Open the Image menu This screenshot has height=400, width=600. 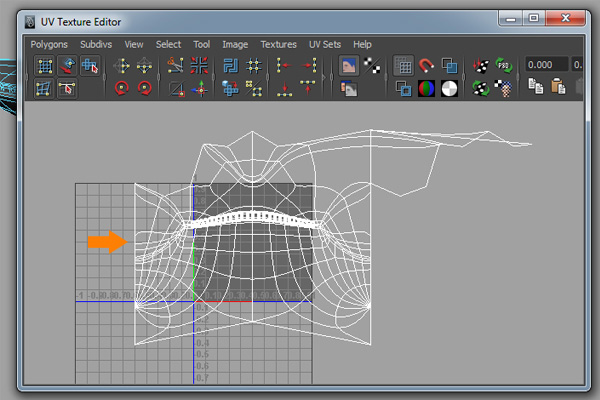click(x=235, y=44)
